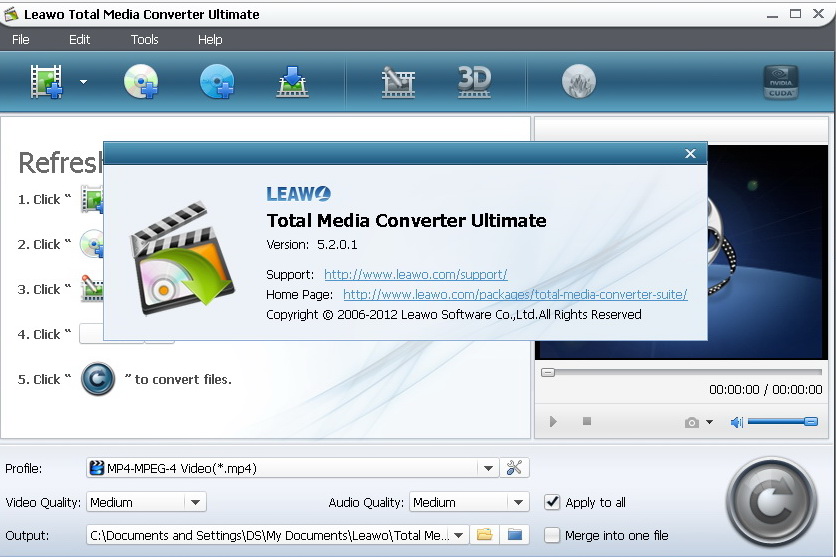
Task: Click the NVIDIA CUDA icon
Action: point(781,82)
